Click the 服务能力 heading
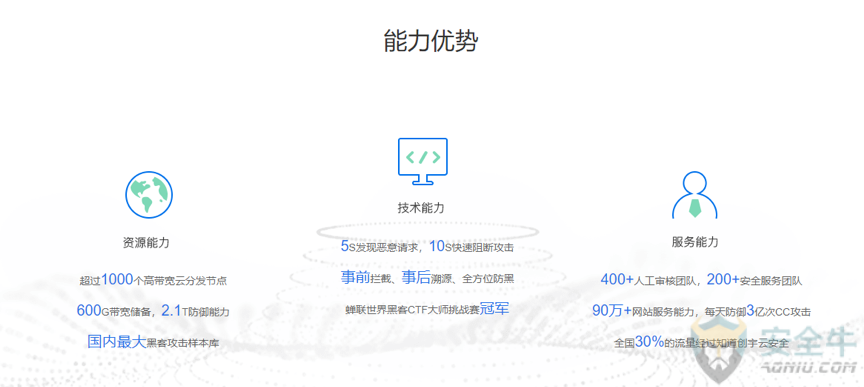 [x=695, y=242]
